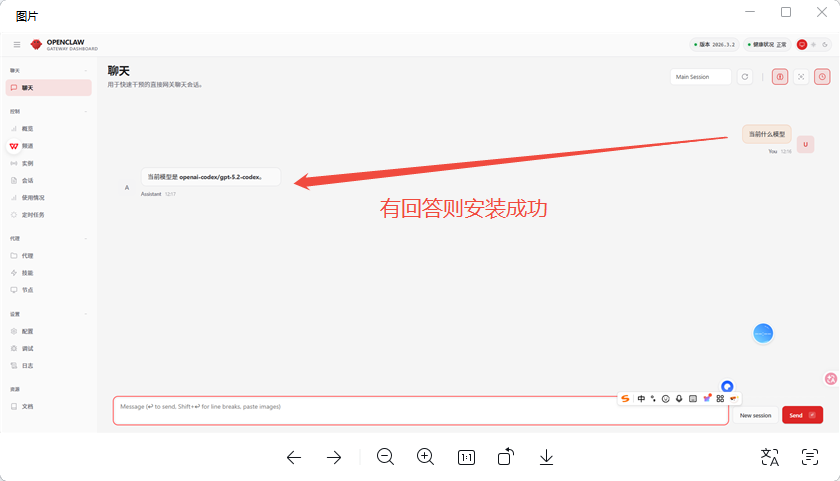Zoom out the image
840x481 pixels.
tap(385, 457)
